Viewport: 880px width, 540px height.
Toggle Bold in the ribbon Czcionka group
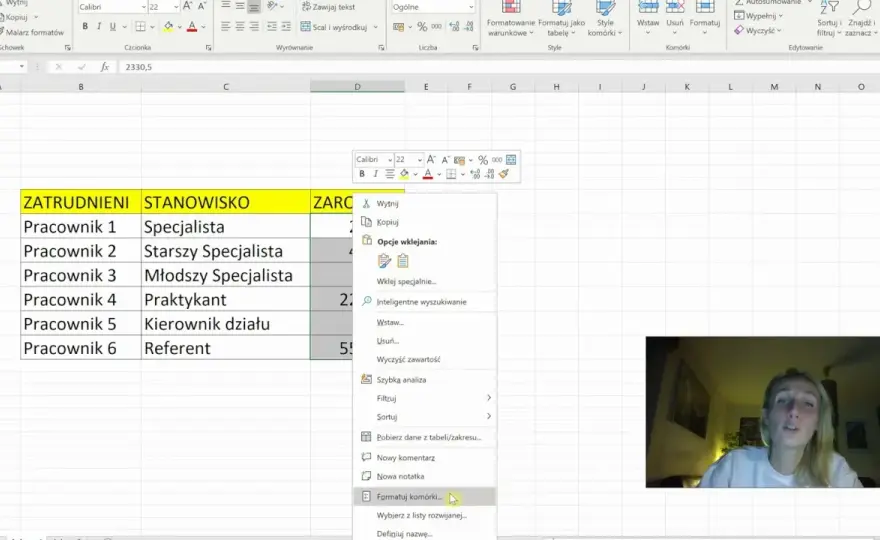85,26
